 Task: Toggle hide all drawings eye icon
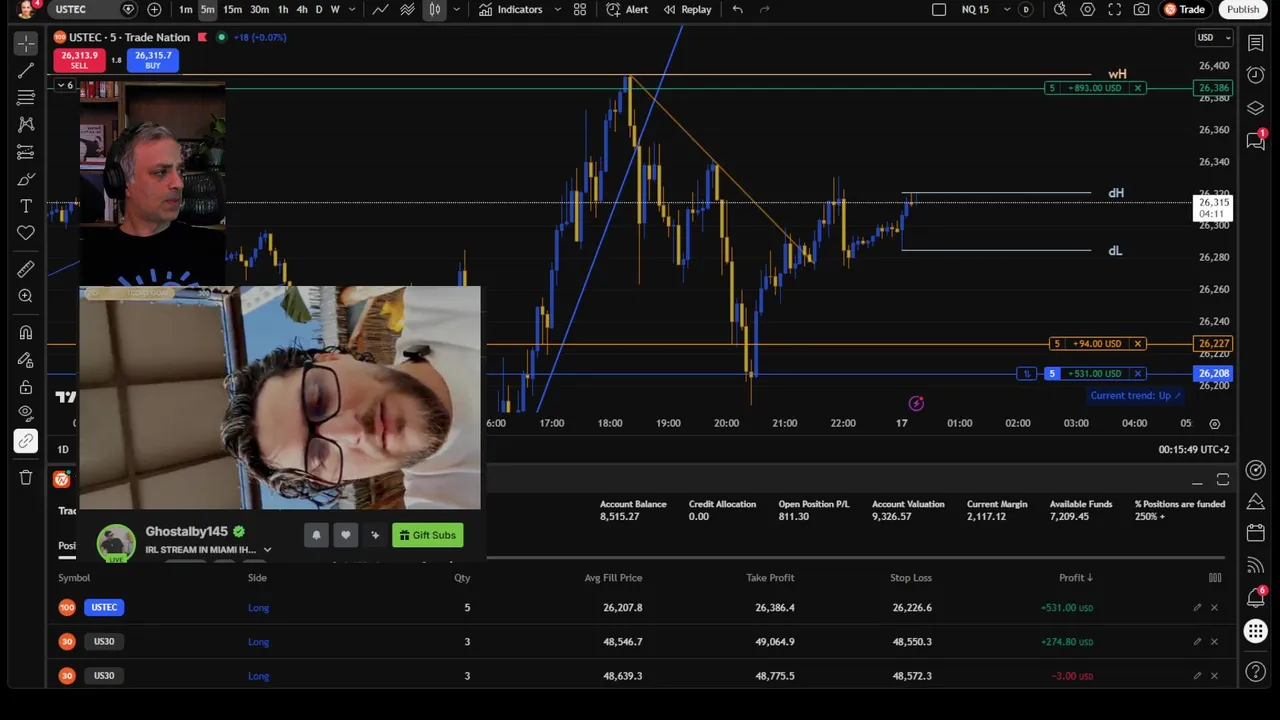click(26, 414)
